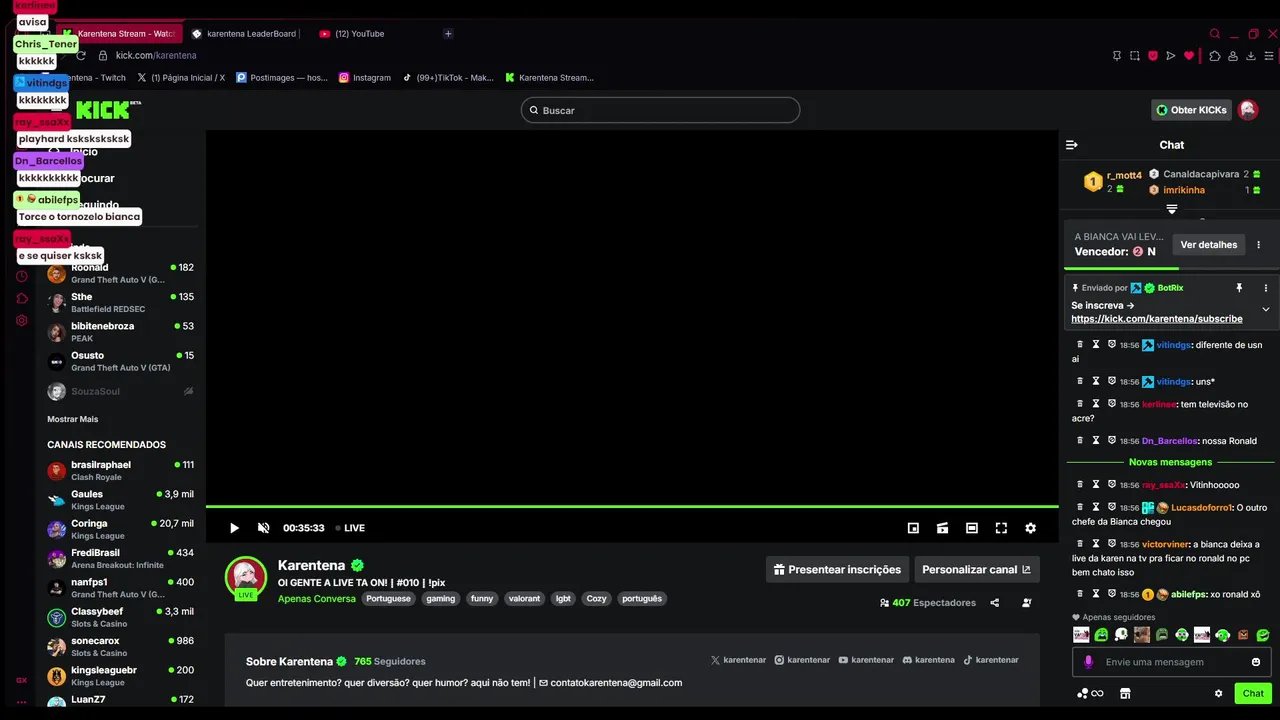Click the purple microphone icon in chat input
The height and width of the screenshot is (720, 1280).
click(x=1089, y=662)
